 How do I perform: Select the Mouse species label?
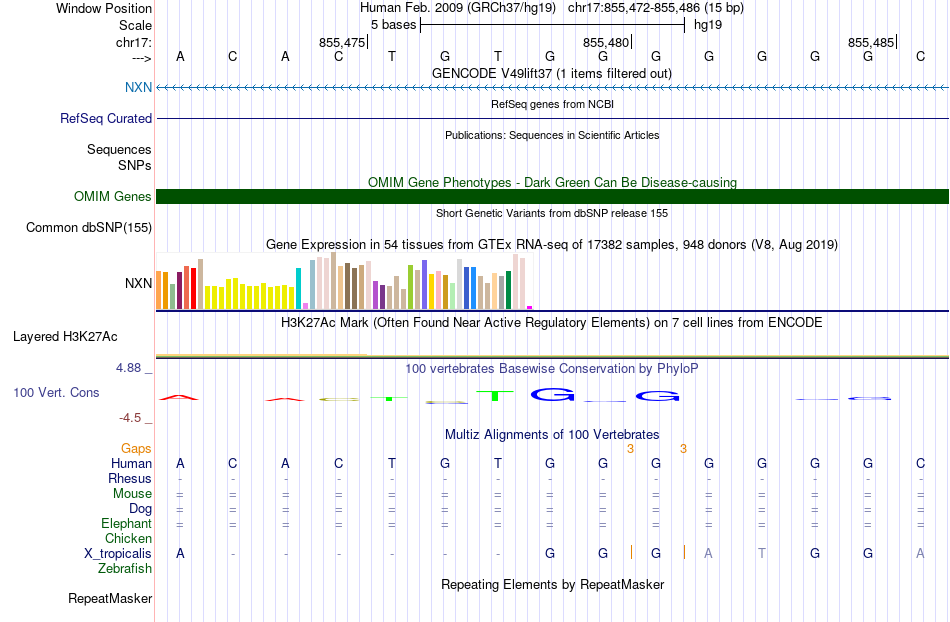click(x=132, y=493)
